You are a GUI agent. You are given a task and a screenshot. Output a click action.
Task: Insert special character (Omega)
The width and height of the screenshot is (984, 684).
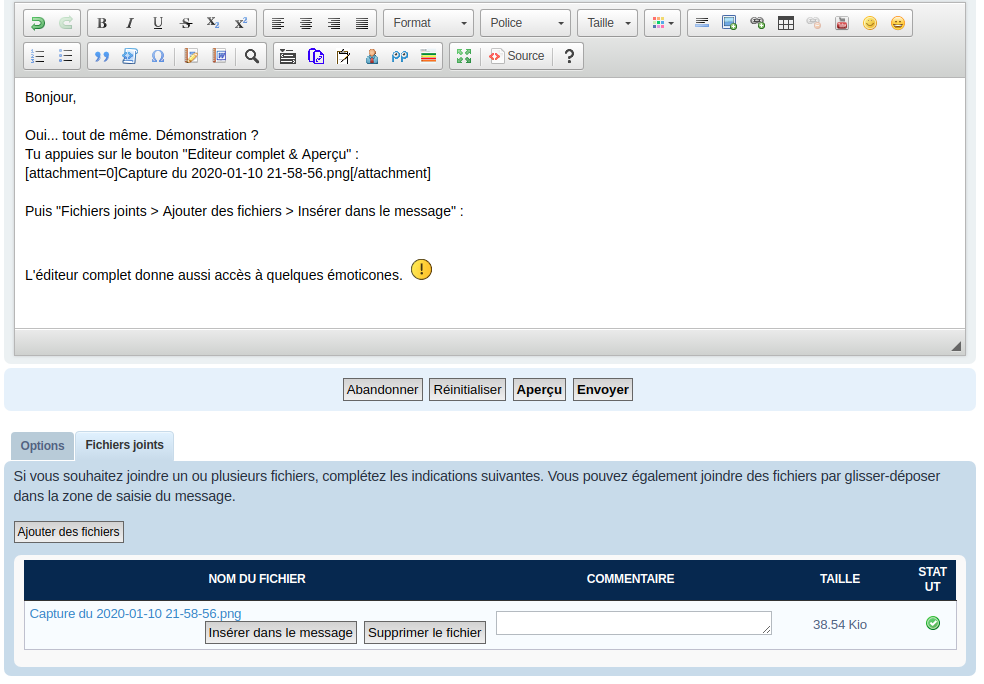(158, 56)
